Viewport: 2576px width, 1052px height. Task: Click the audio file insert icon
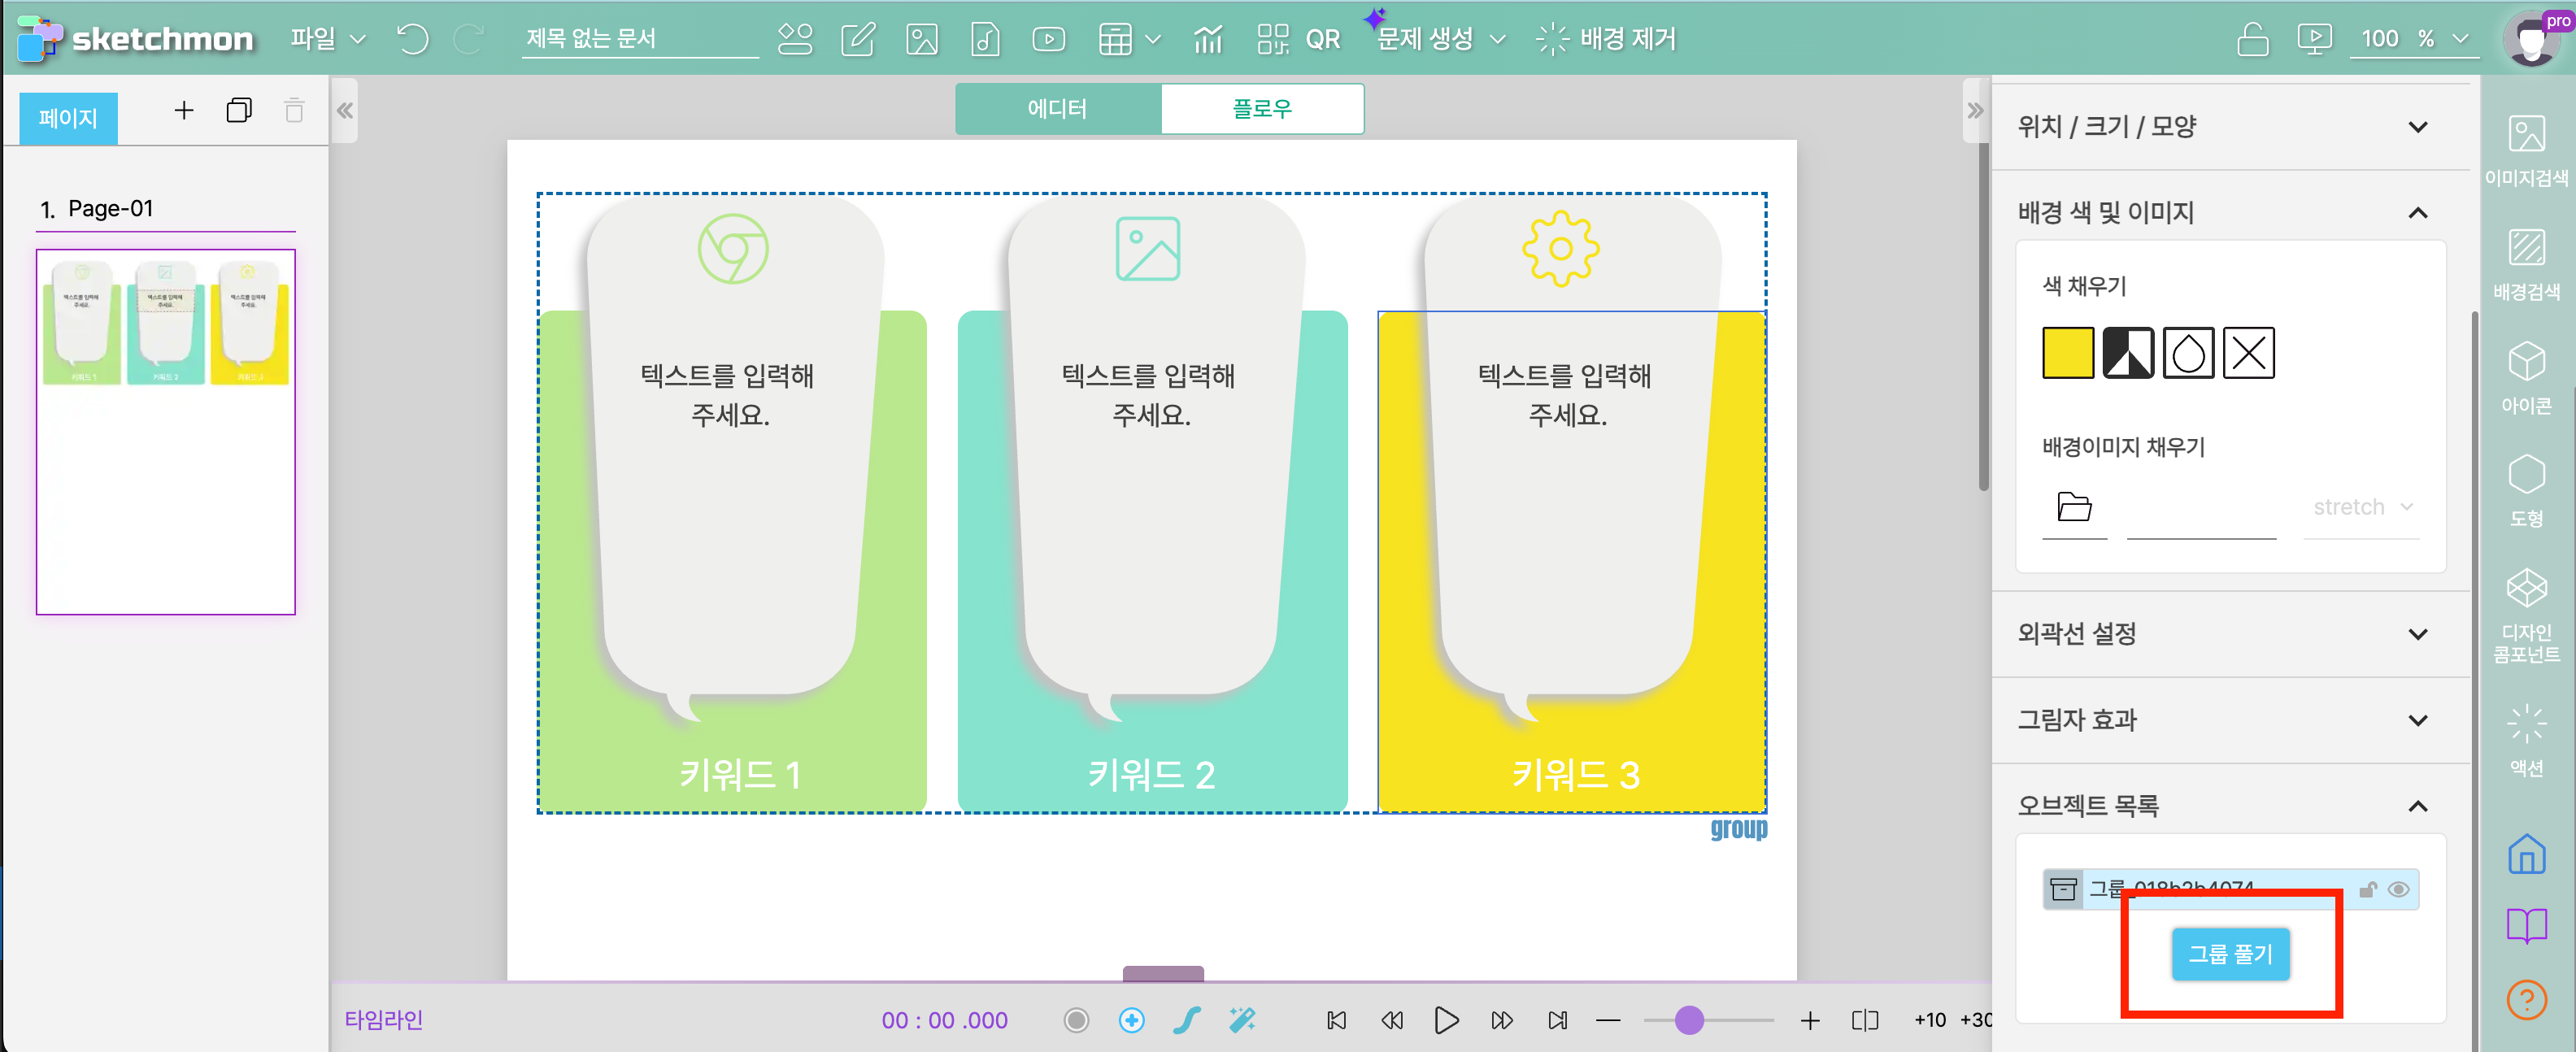[984, 39]
